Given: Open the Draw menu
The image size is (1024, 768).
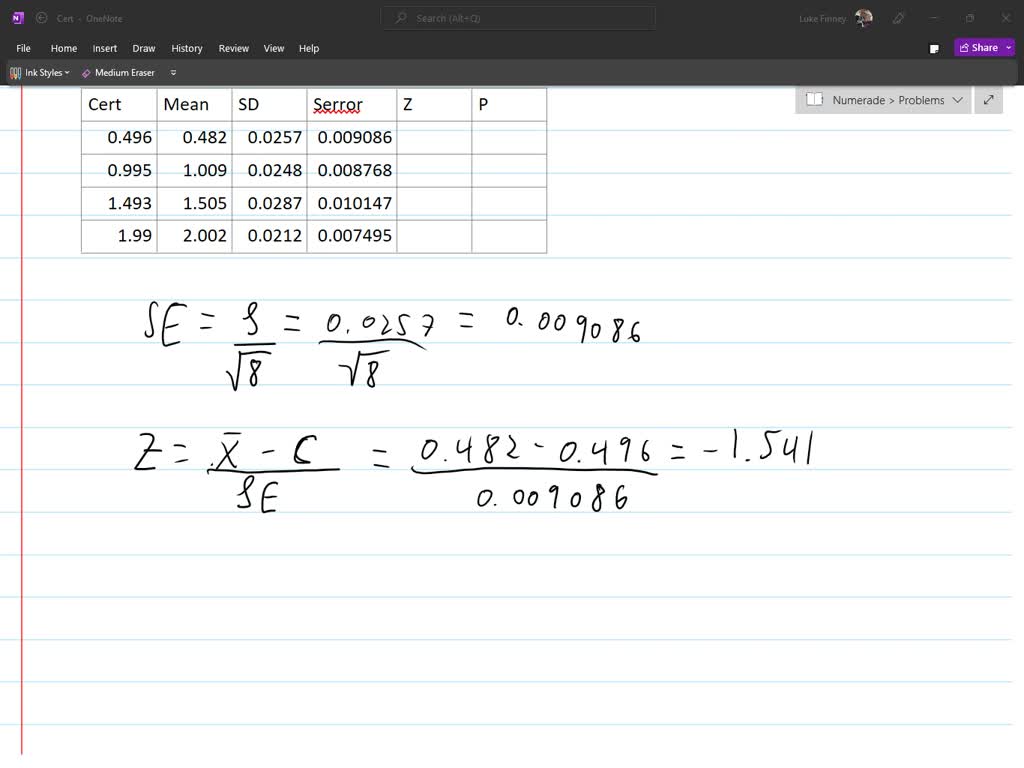Looking at the screenshot, I should point(143,48).
